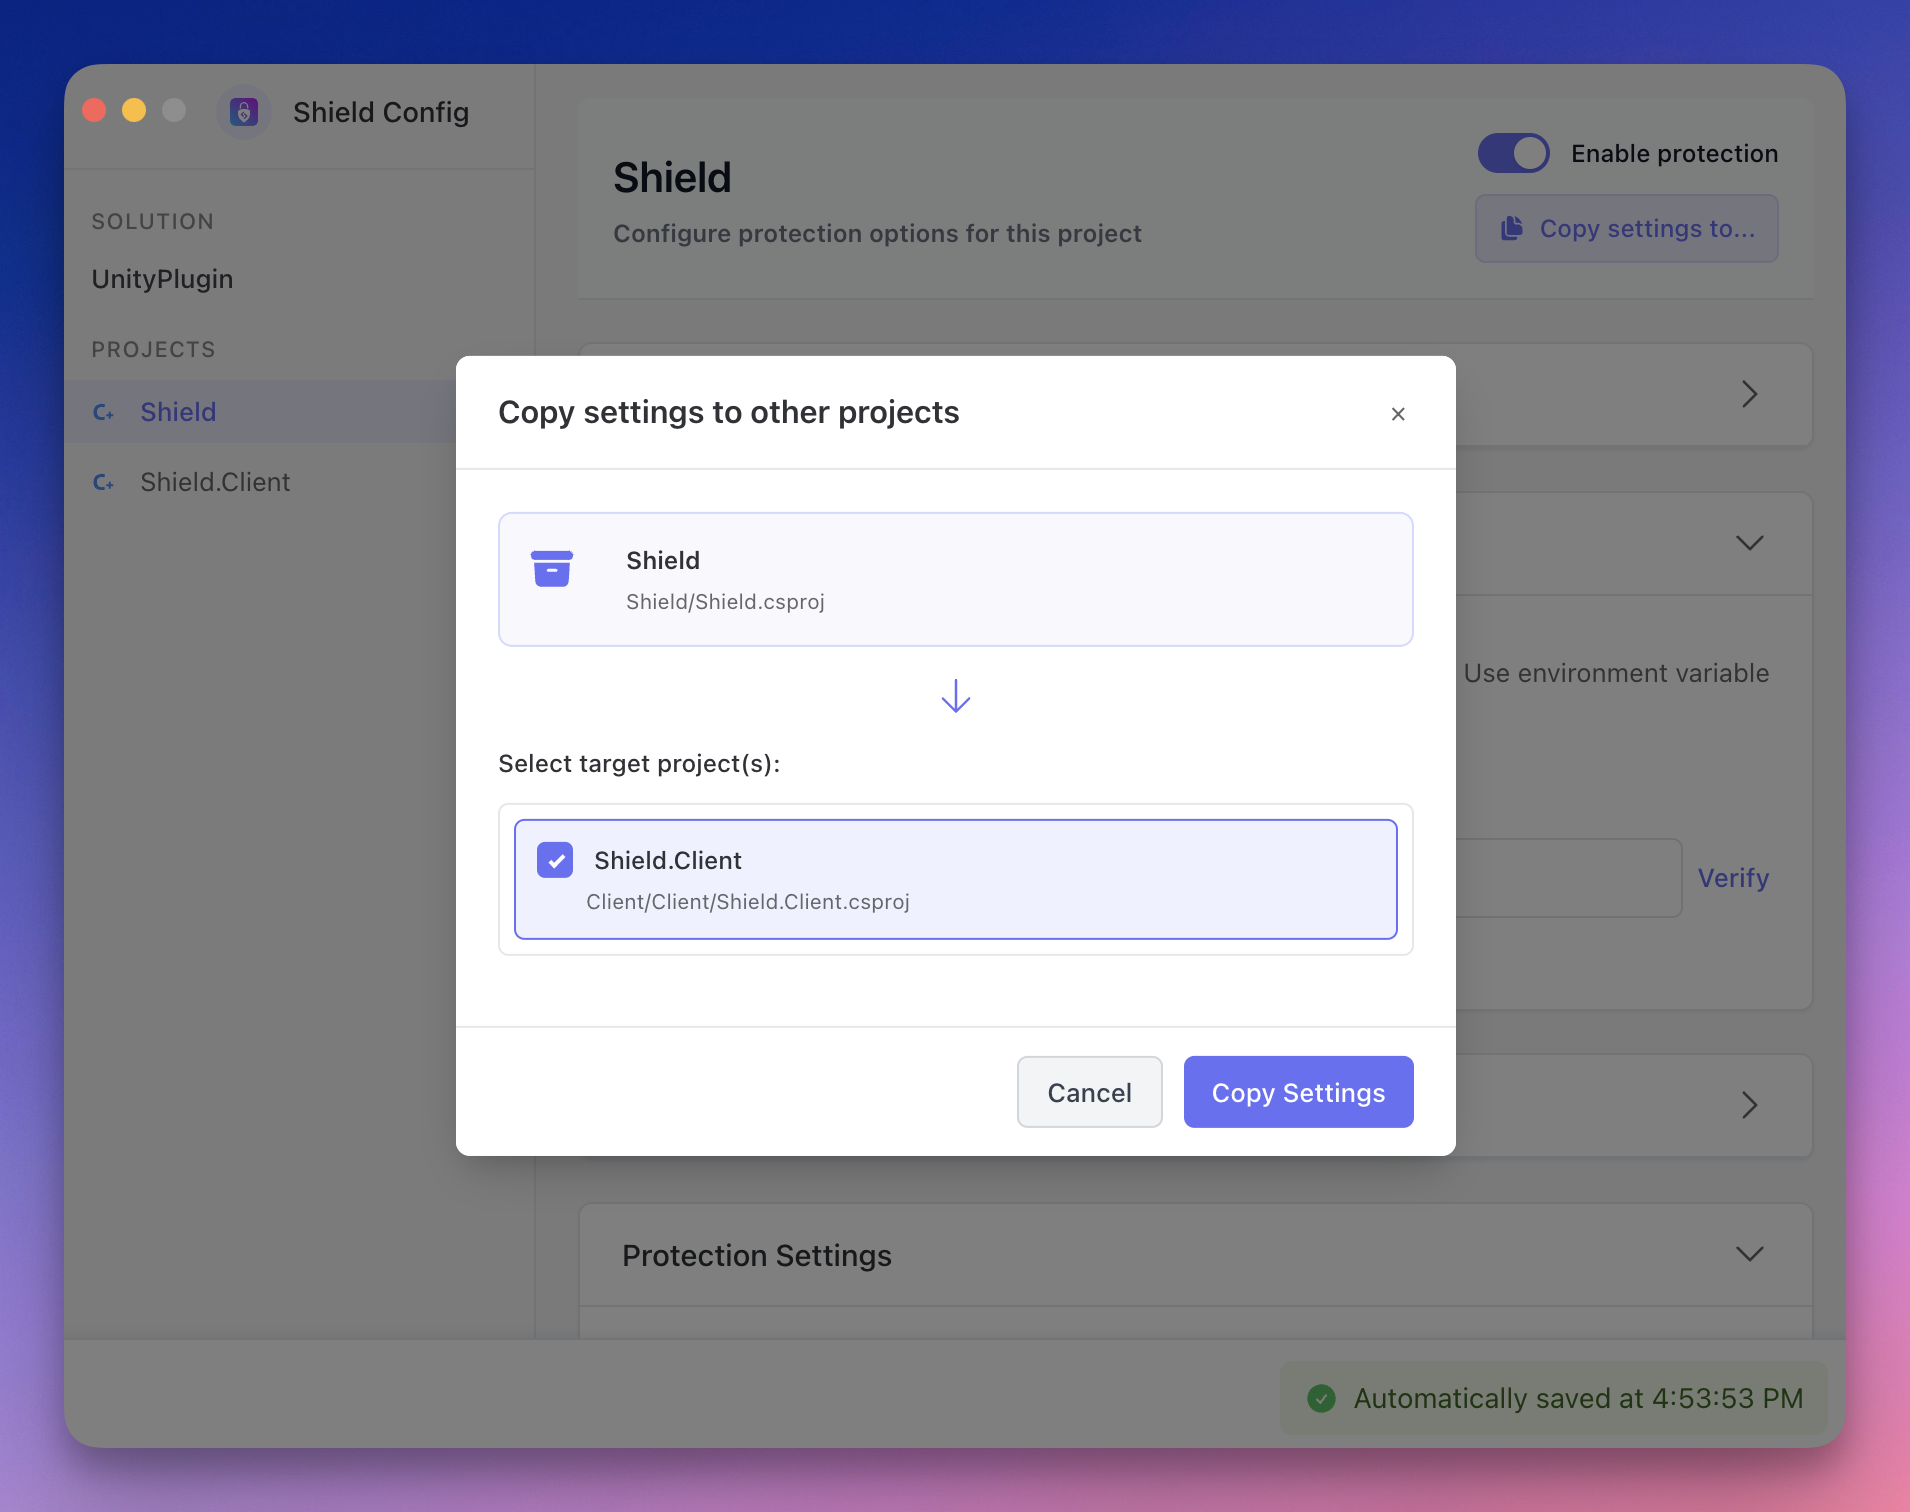Toggle Enable protection switch off
The image size is (1910, 1512).
pyautogui.click(x=1512, y=153)
